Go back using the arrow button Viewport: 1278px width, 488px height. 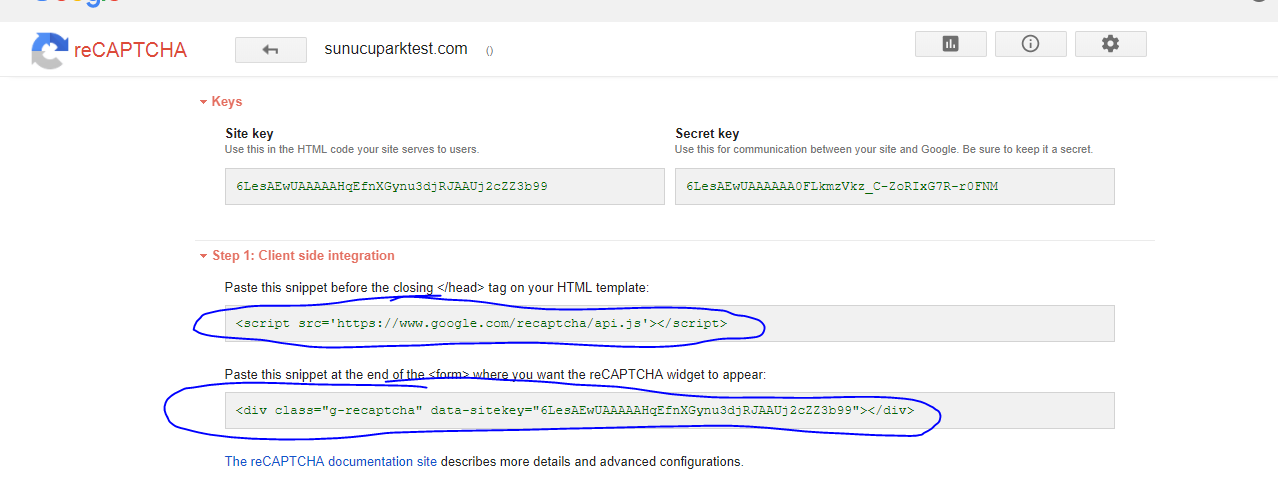coord(270,50)
